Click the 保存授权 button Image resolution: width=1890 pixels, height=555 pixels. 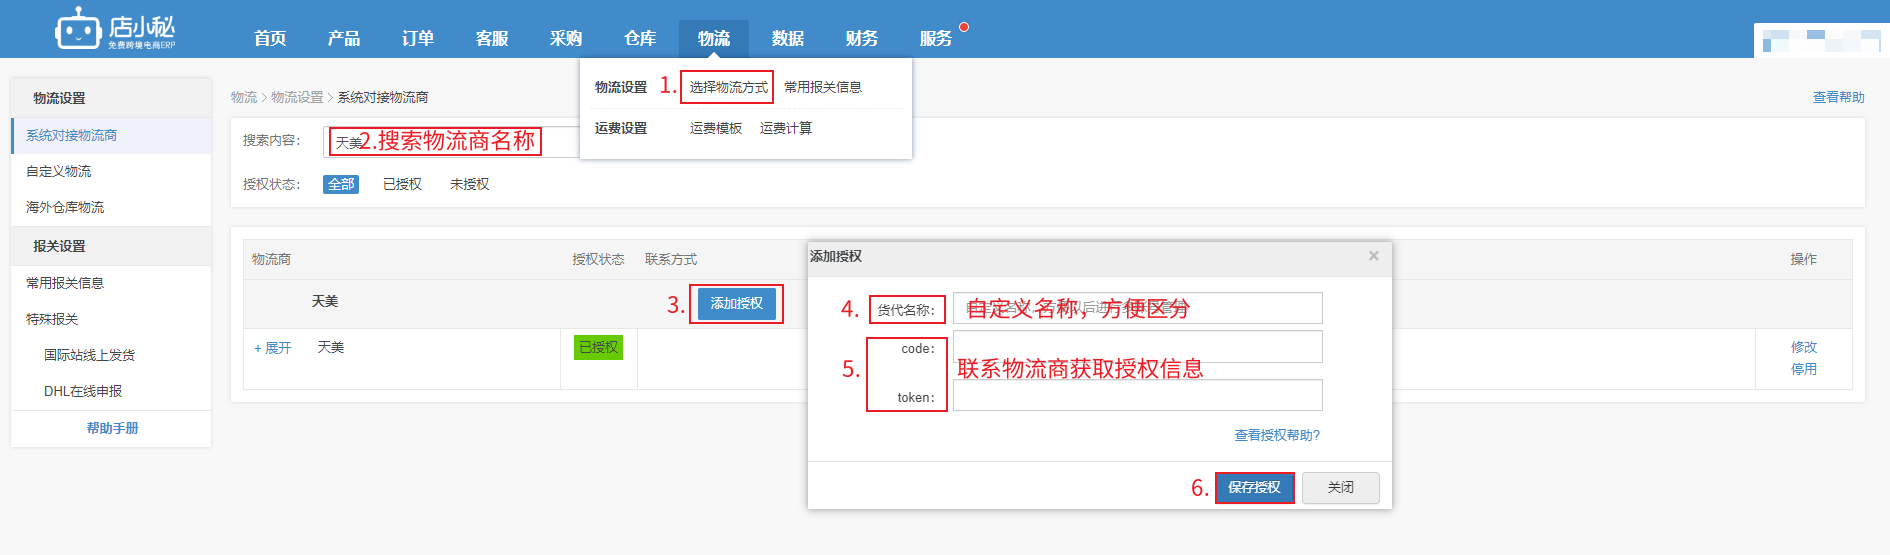tap(1254, 487)
